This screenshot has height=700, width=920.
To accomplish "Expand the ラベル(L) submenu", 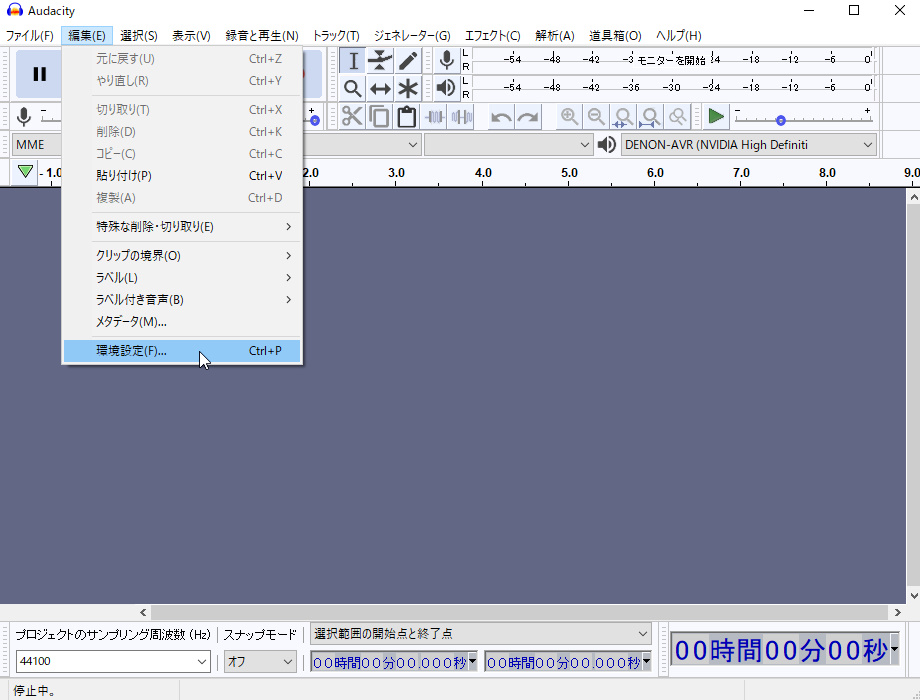I will (117, 278).
